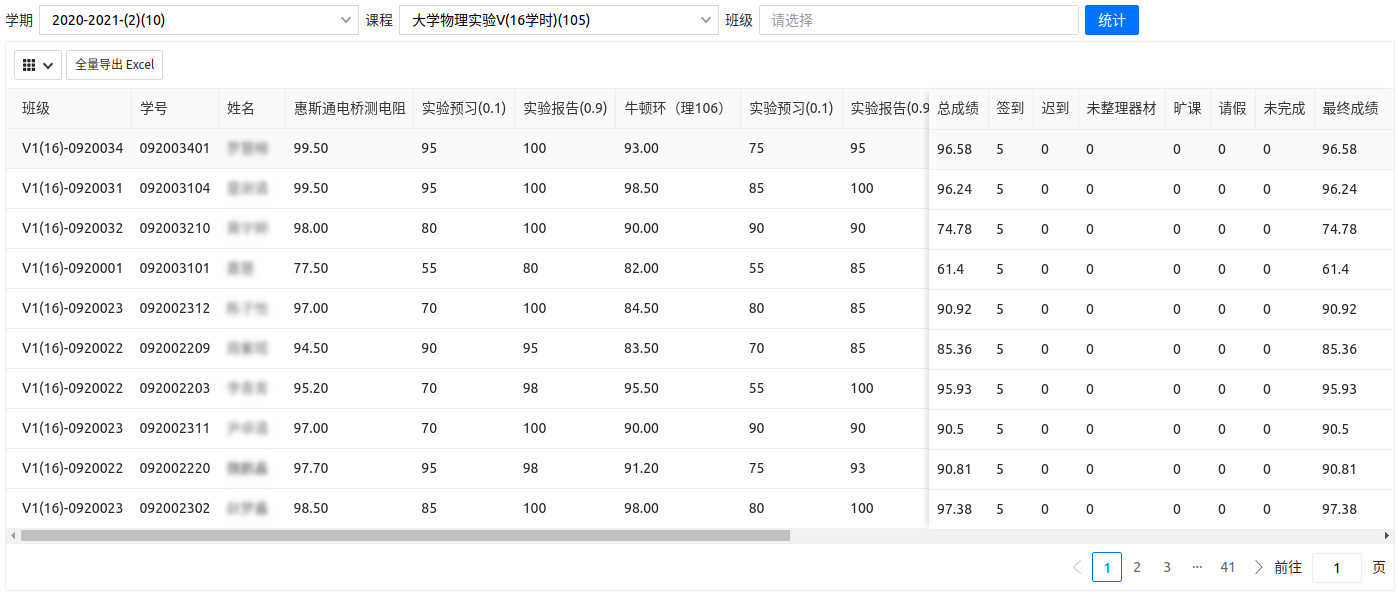This screenshot has width=1398, height=596.
Task: Click the 全量导出 Excel button
Action: [x=115, y=65]
